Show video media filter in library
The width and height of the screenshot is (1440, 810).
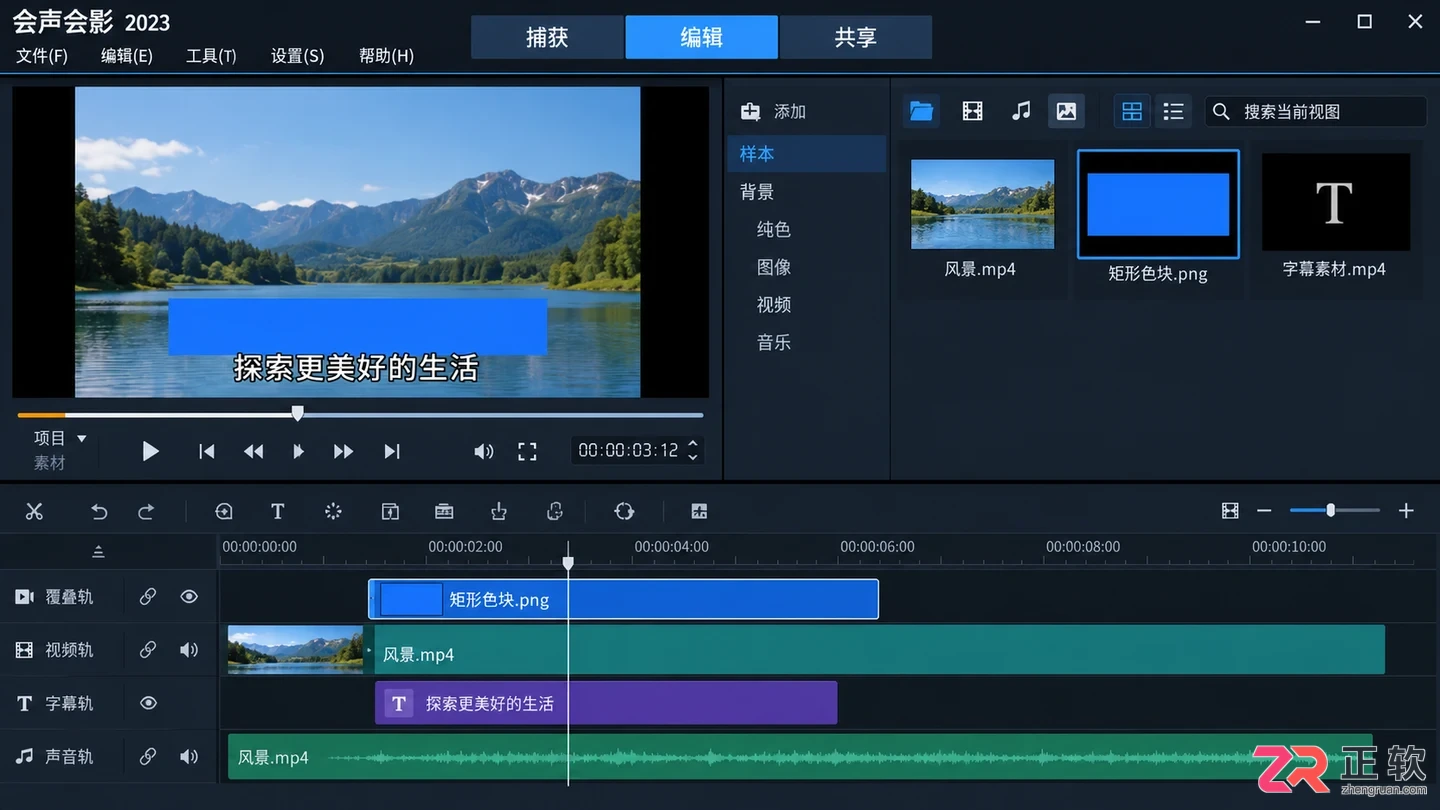tap(972, 111)
